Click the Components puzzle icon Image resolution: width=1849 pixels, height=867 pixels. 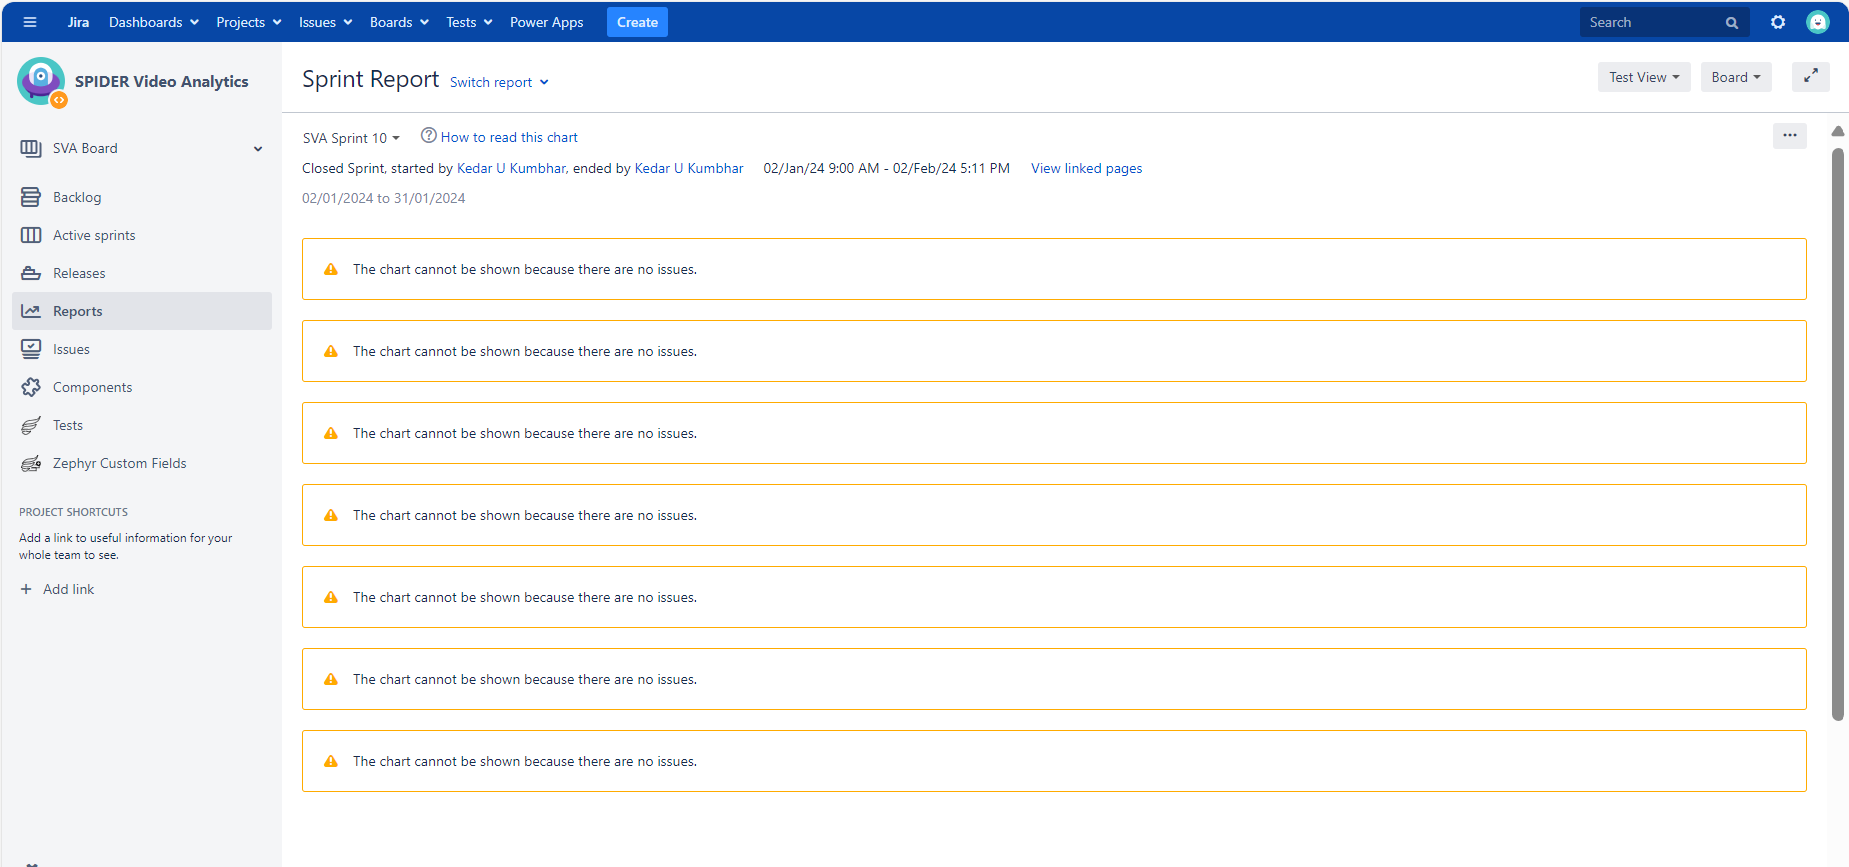[31, 387]
